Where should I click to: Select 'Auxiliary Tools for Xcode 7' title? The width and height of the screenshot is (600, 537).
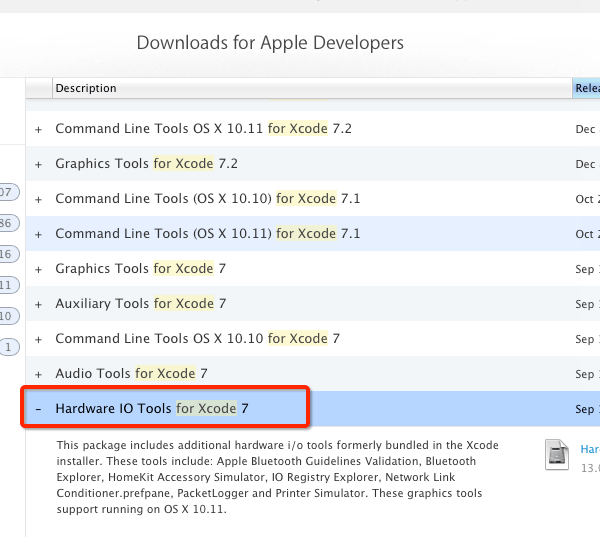click(141, 304)
